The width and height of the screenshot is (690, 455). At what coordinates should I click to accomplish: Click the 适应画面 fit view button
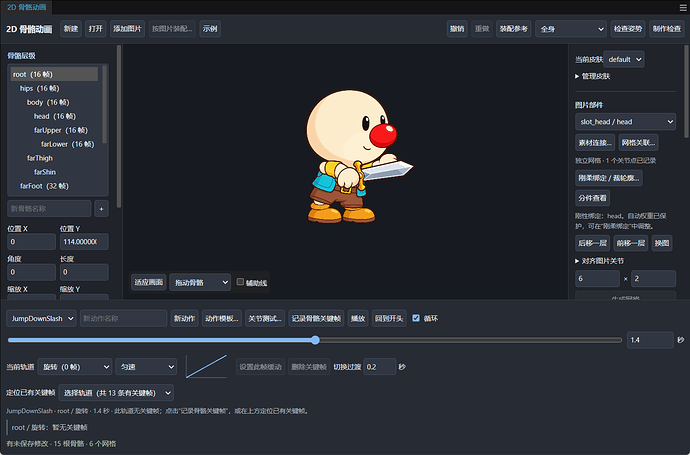click(148, 282)
